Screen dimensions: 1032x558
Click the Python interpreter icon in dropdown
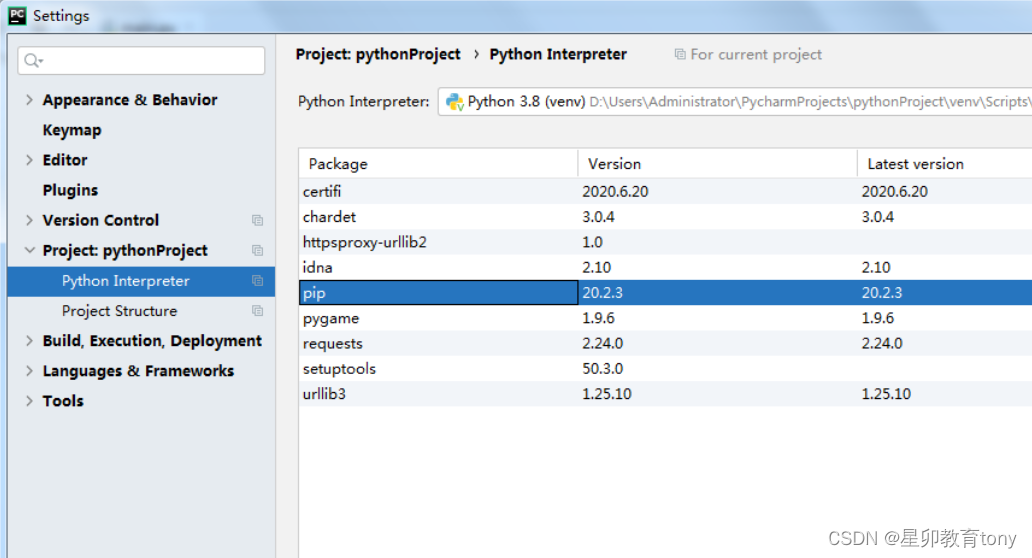455,102
